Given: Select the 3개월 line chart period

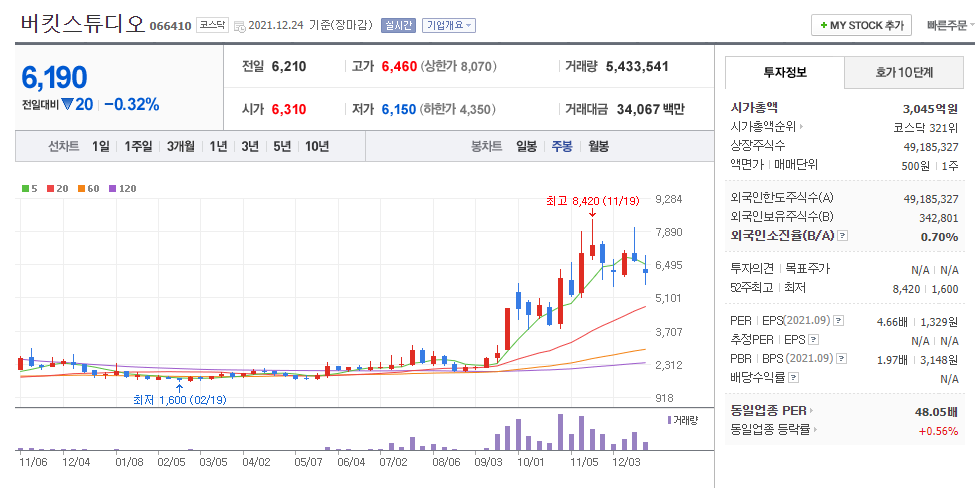Looking at the screenshot, I should [x=181, y=147].
